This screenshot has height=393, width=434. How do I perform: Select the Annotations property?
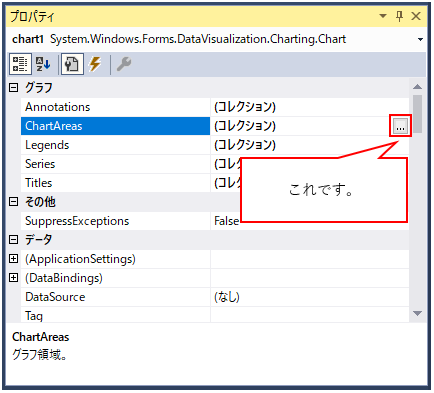point(115,107)
